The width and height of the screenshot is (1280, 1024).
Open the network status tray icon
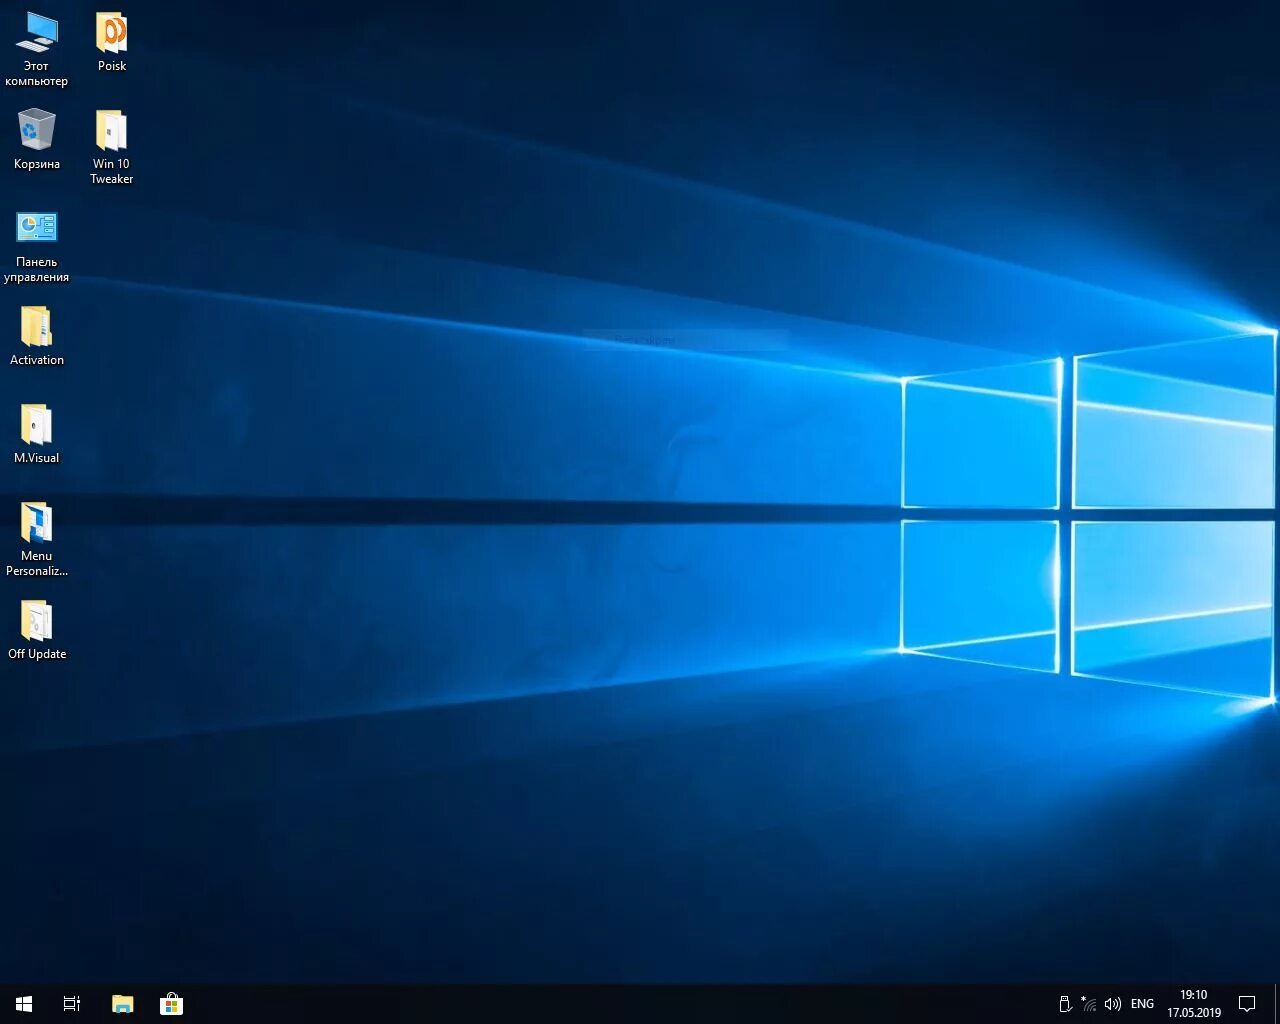point(1089,1004)
